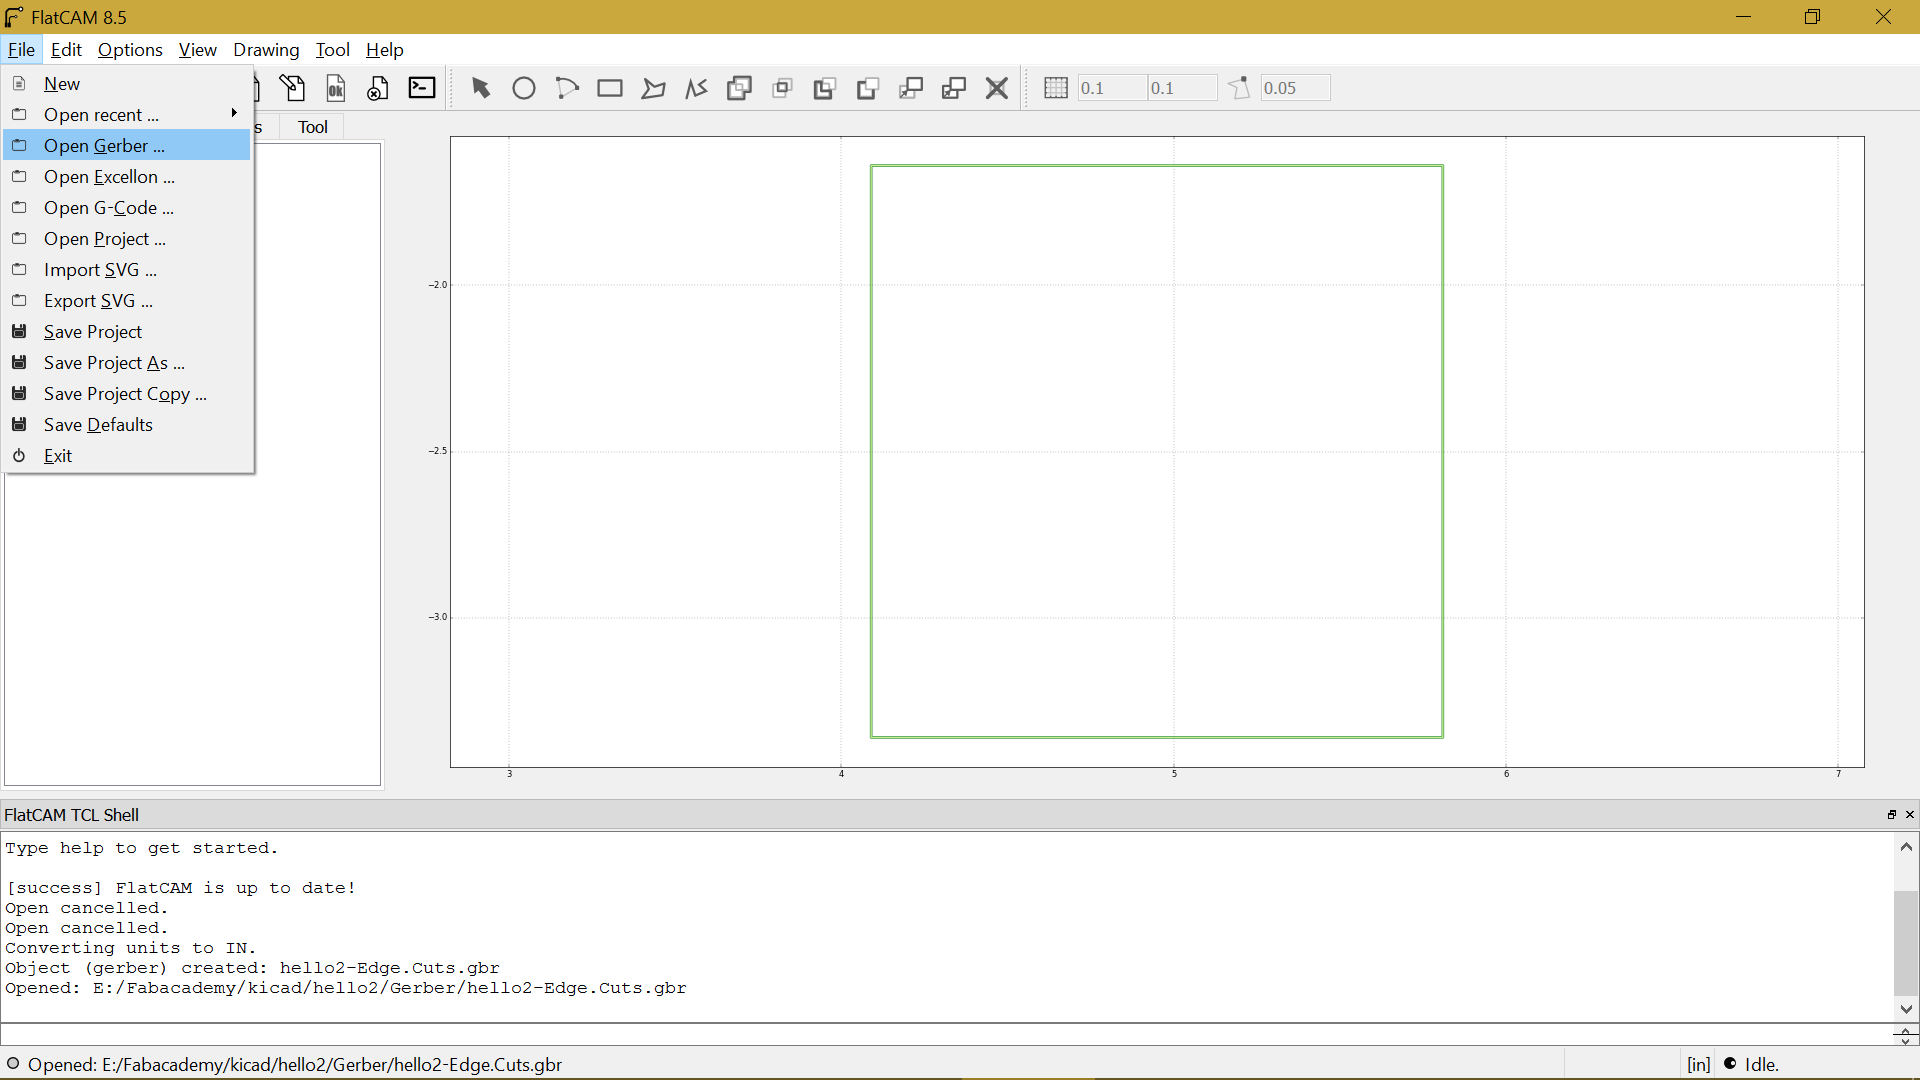Choose Open Project menu entry

point(127,239)
